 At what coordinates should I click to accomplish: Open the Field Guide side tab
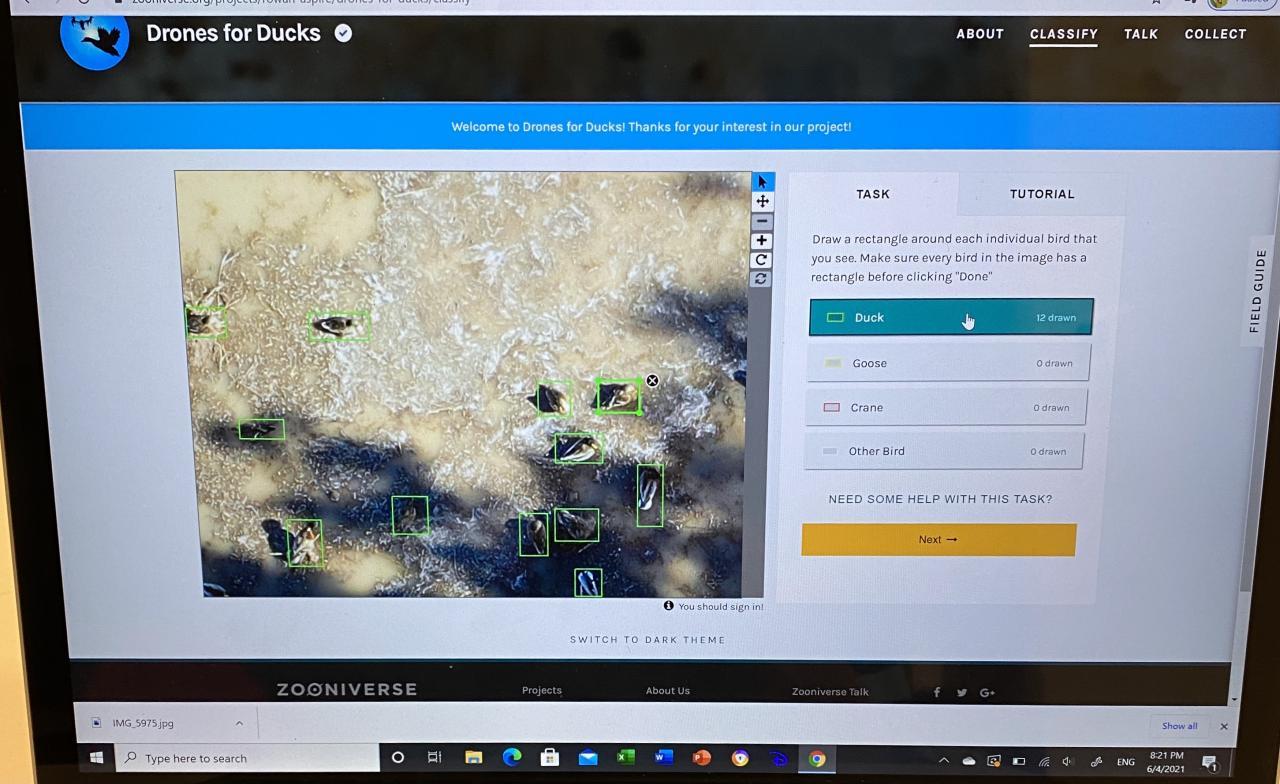[x=1258, y=291]
